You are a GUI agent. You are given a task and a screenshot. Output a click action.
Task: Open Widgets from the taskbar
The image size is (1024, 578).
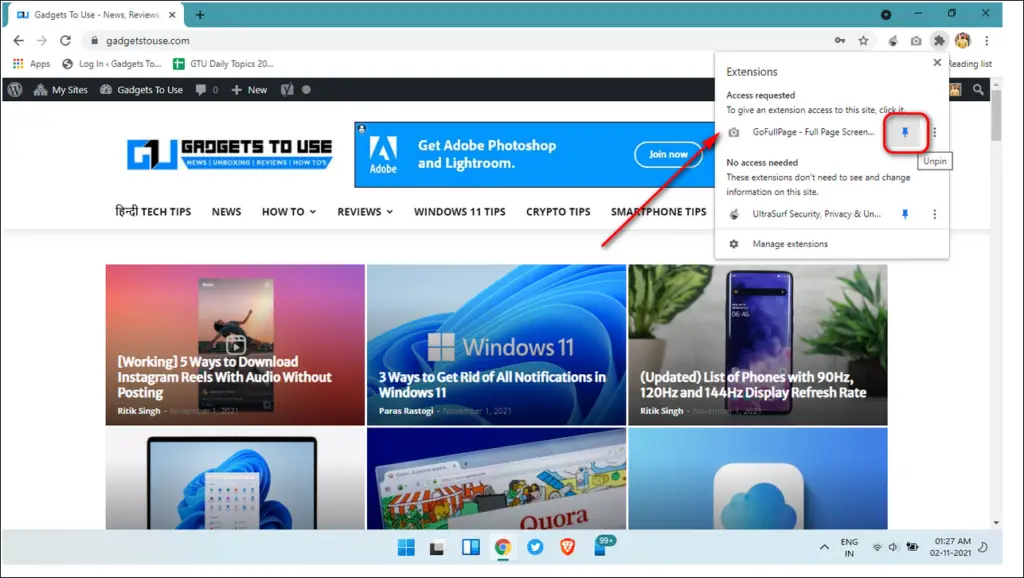(x=470, y=547)
